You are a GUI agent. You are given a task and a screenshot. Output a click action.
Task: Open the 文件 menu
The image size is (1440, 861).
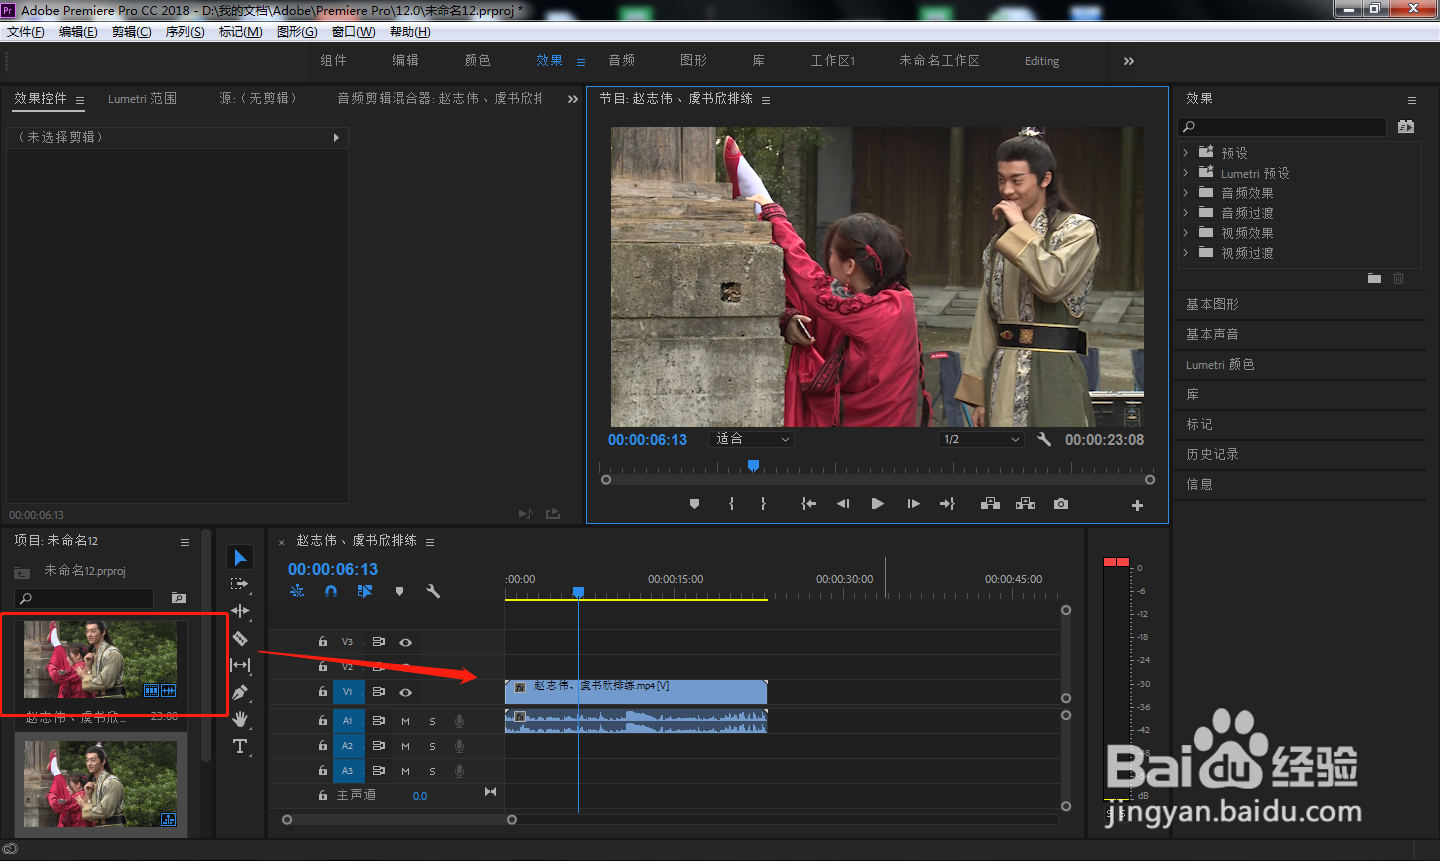tap(26, 32)
